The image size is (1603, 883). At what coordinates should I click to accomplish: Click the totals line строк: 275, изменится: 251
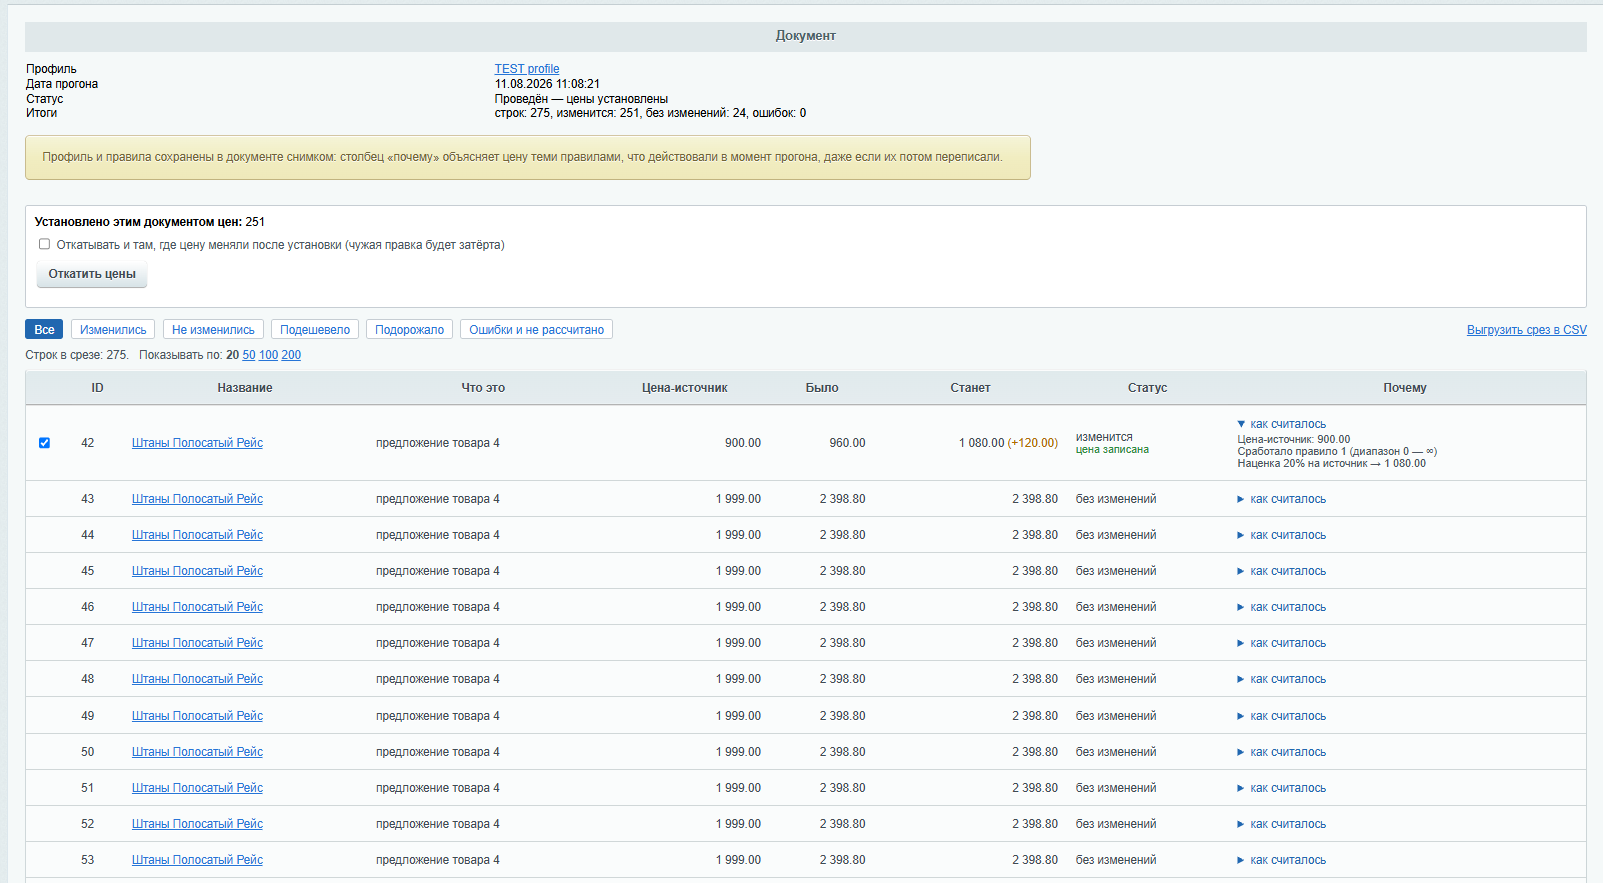click(x=650, y=113)
